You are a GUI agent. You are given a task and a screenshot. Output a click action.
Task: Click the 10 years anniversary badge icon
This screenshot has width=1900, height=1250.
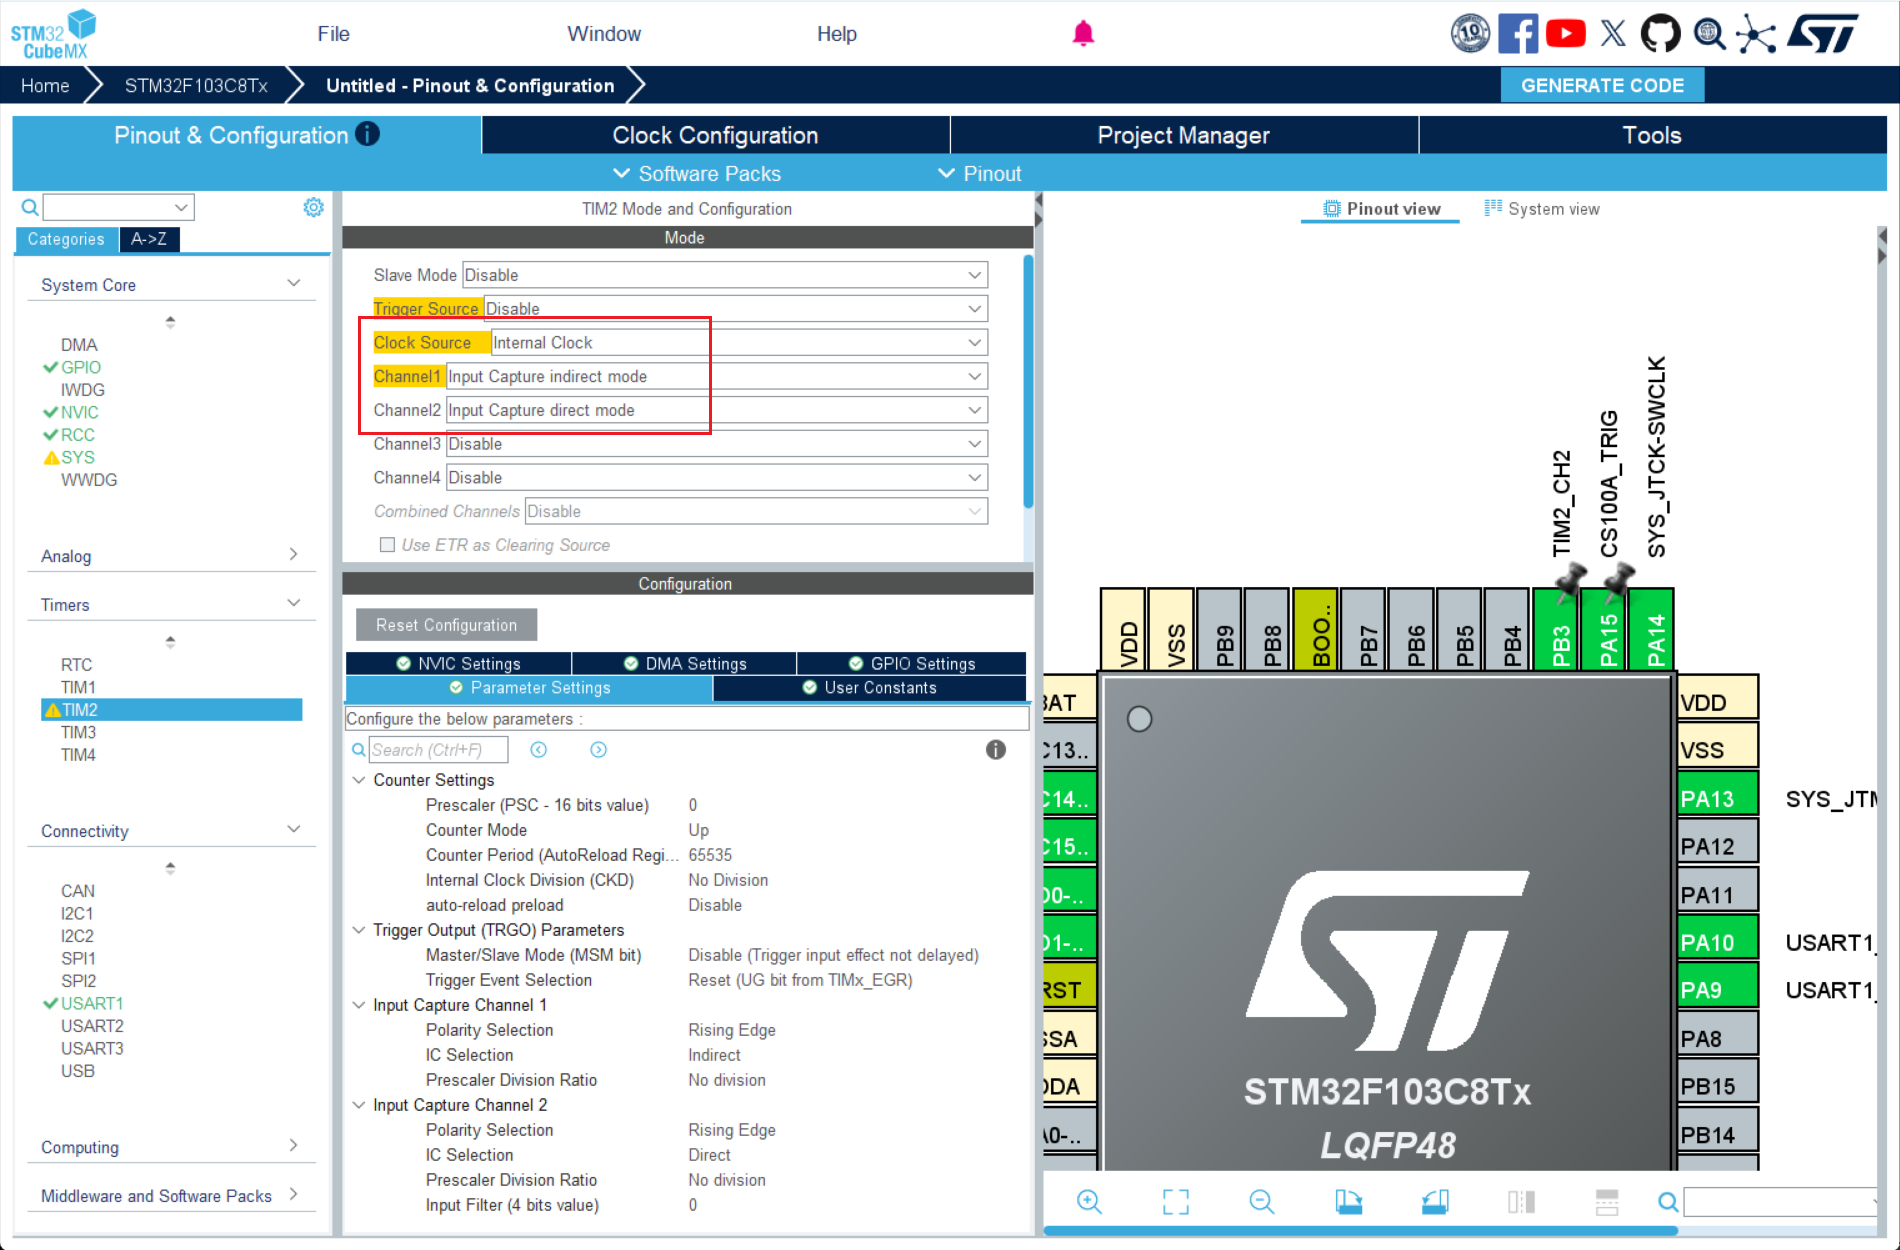[x=1470, y=34]
